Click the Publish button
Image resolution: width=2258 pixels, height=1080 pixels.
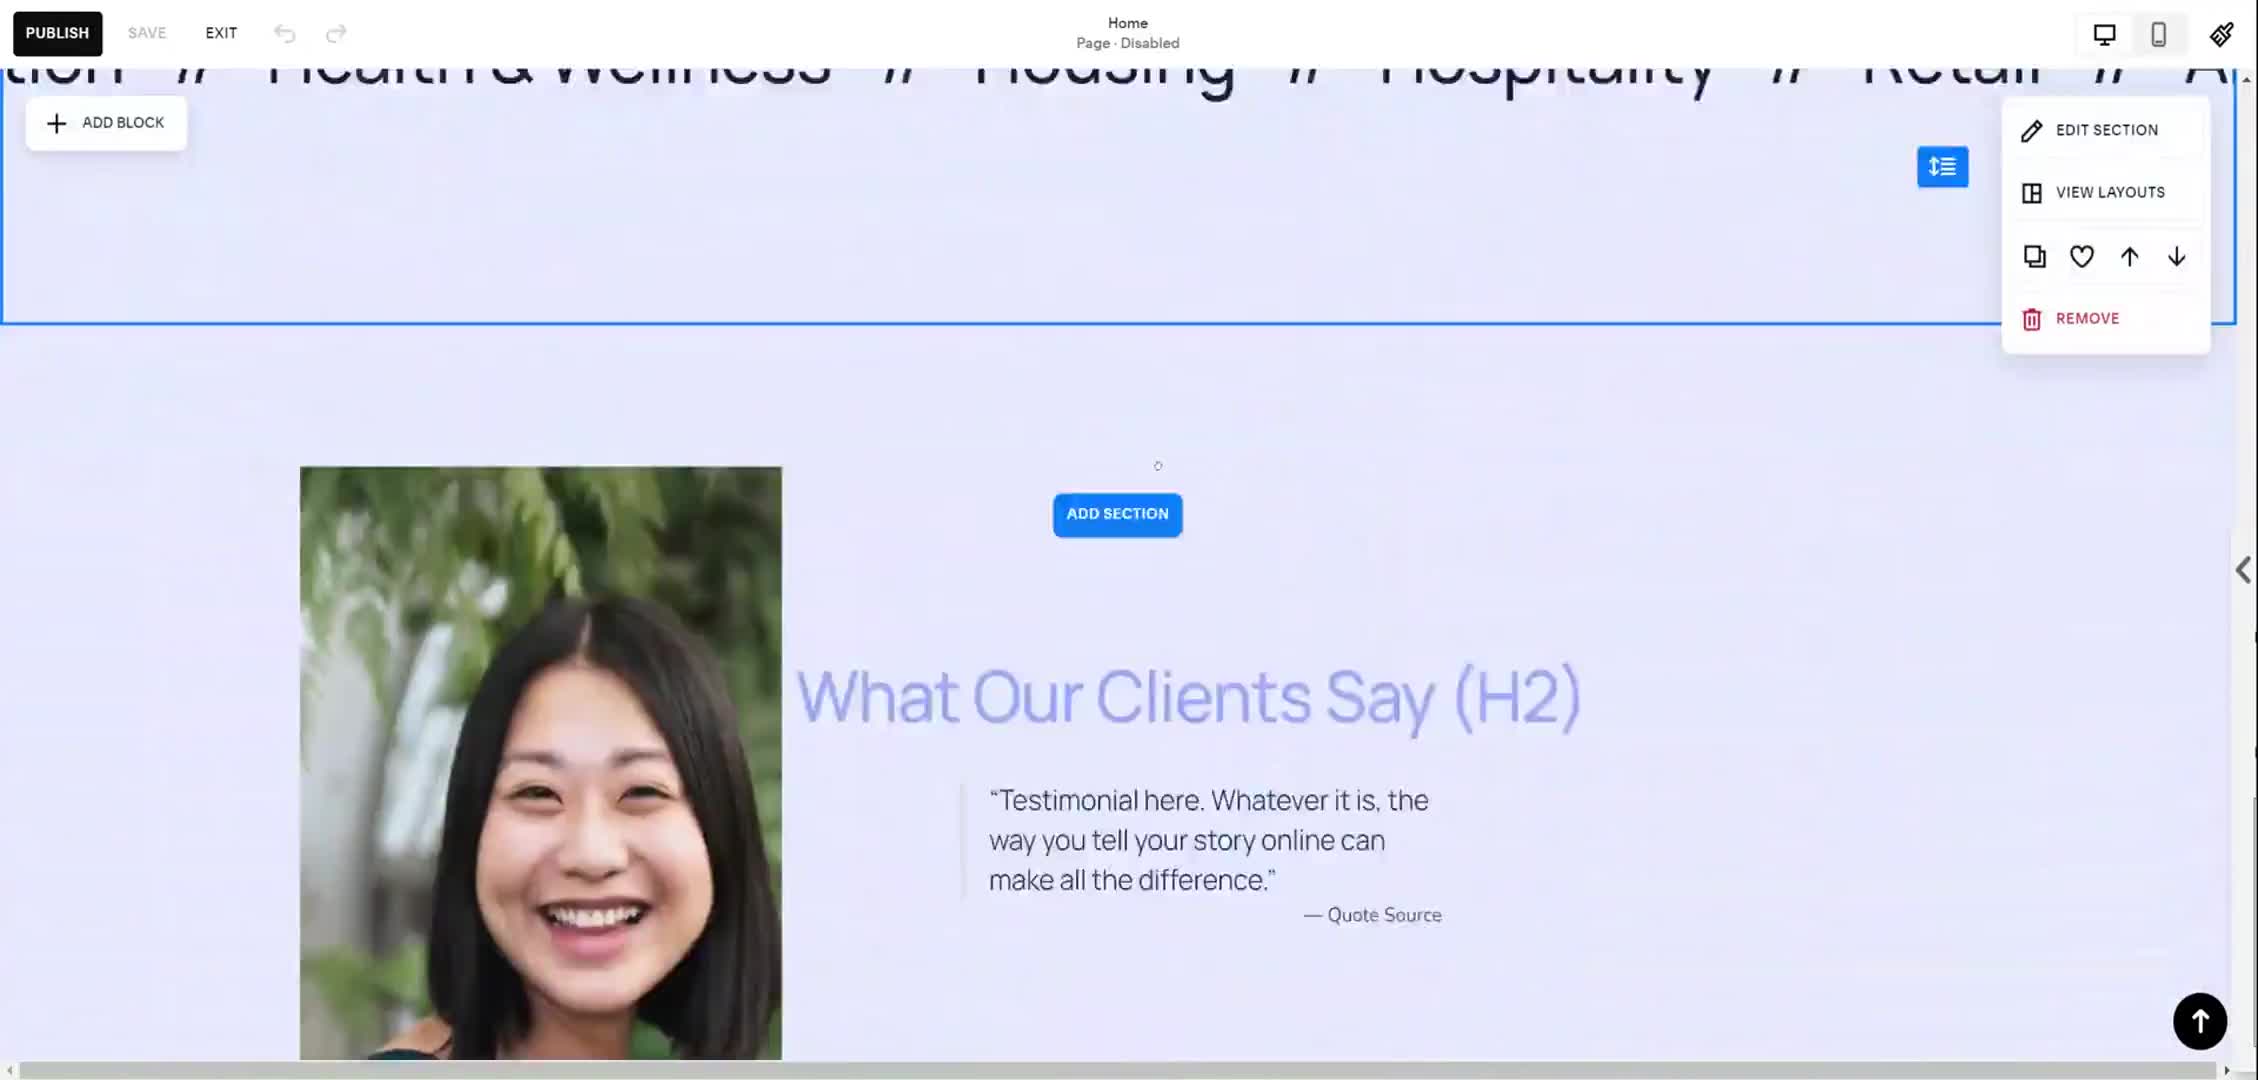[x=57, y=33]
